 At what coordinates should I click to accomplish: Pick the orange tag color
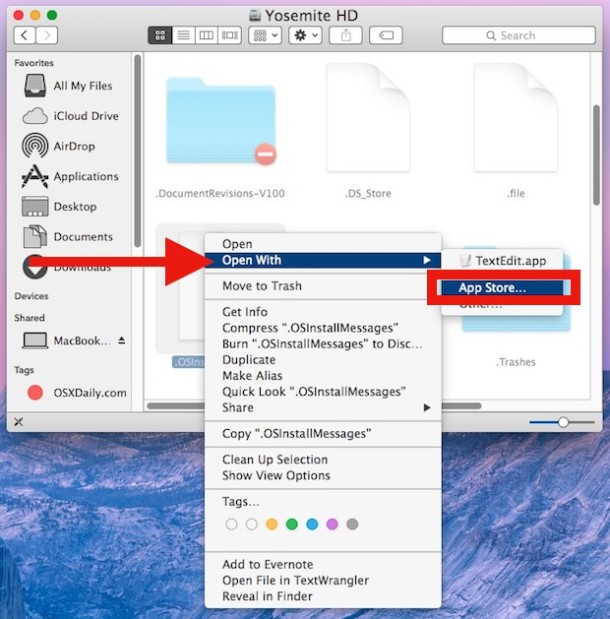272,524
